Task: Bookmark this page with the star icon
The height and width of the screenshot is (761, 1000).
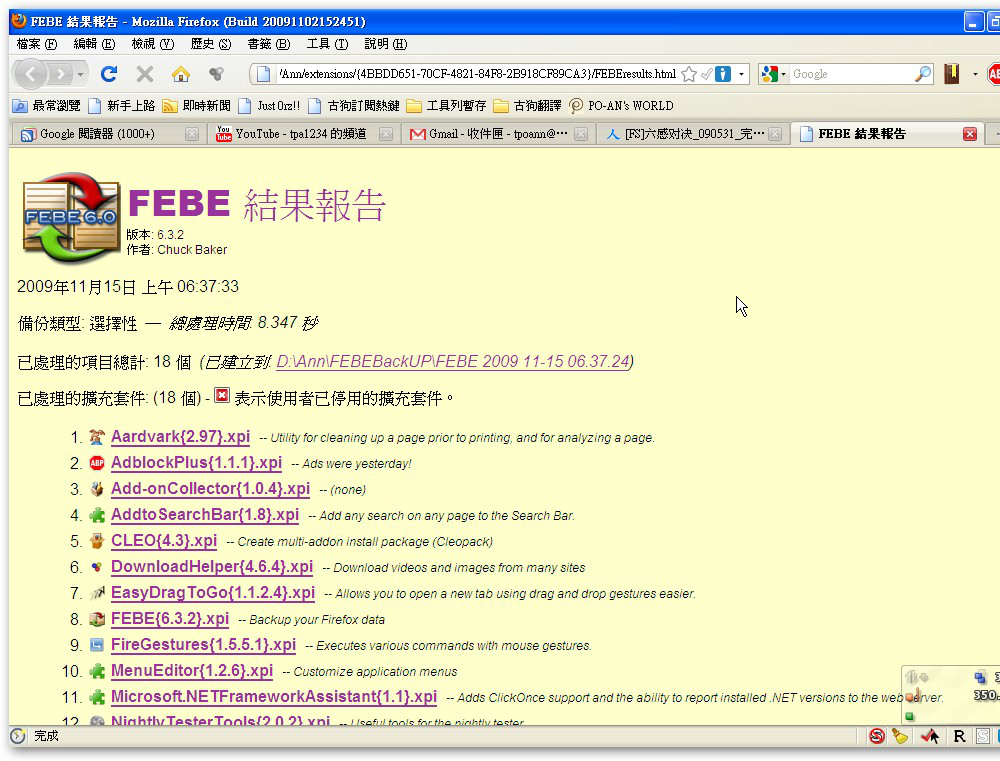Action: tap(689, 74)
